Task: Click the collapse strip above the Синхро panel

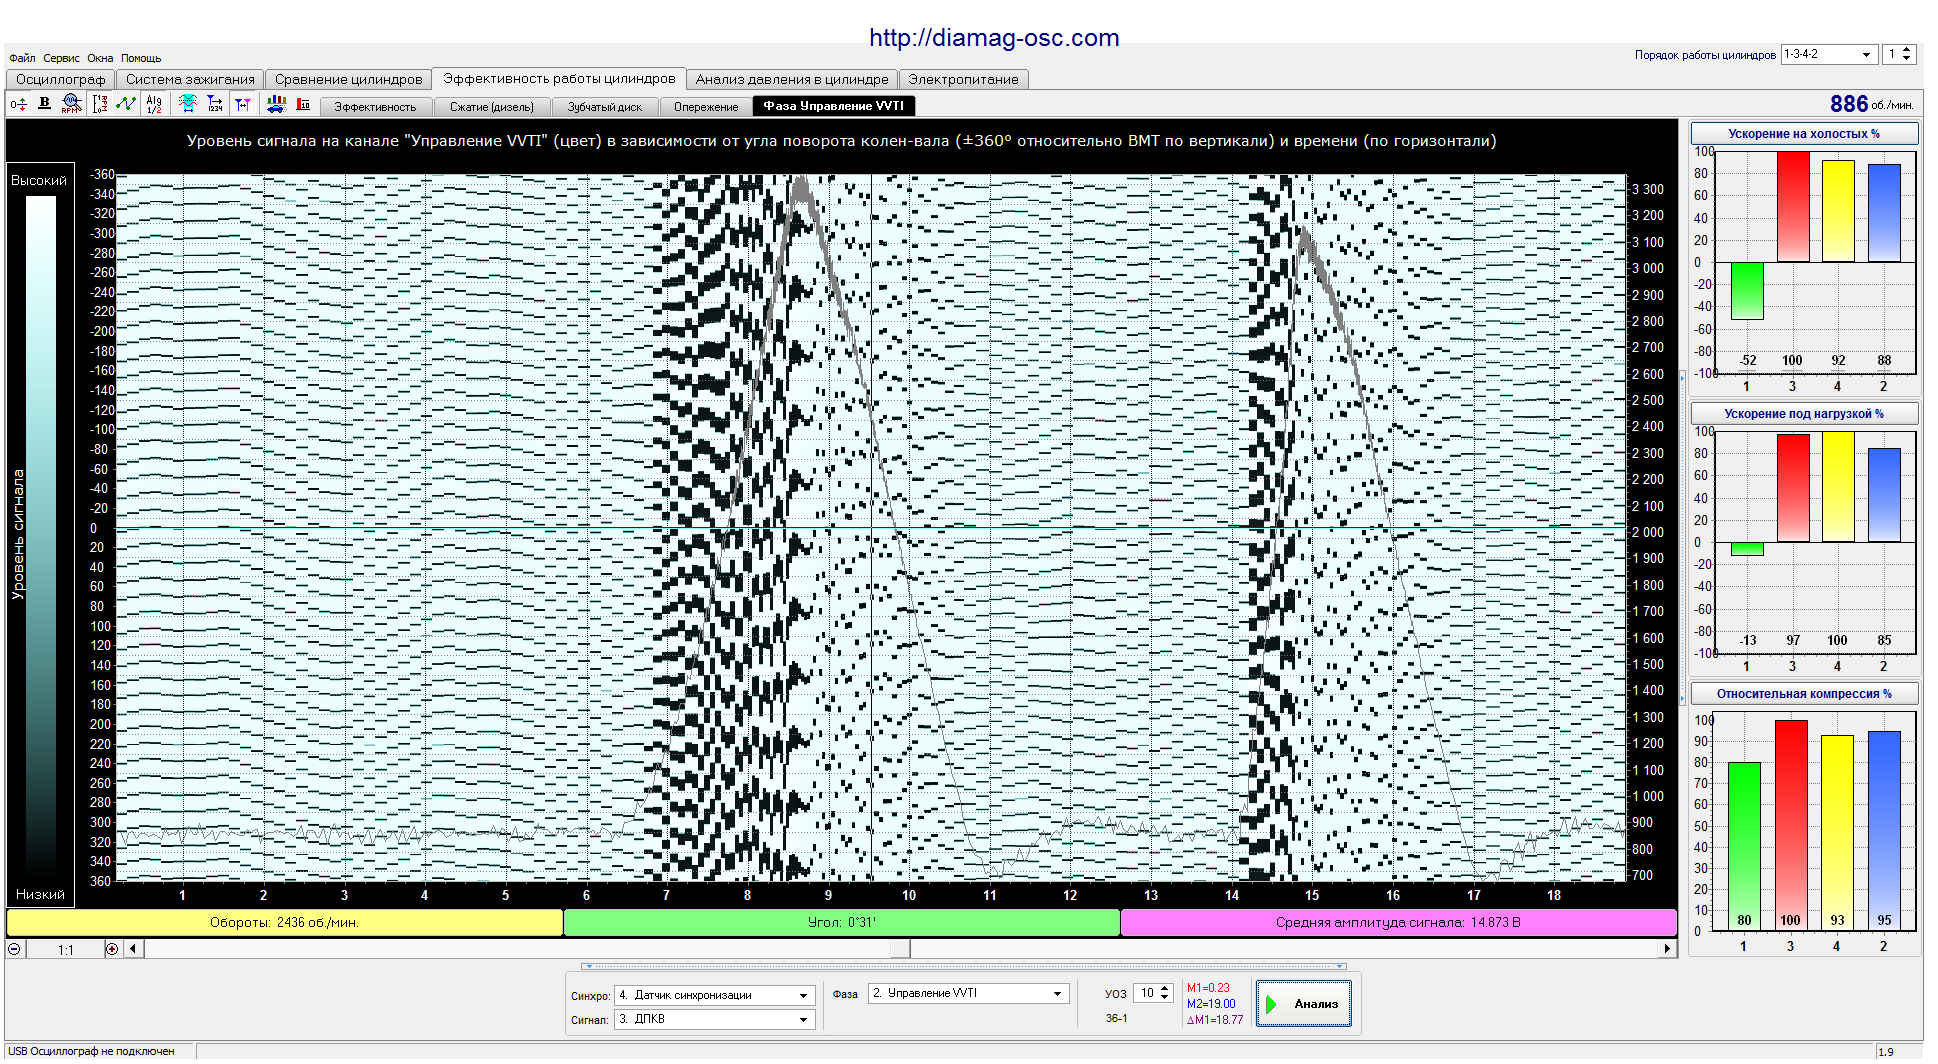Action: click(964, 967)
